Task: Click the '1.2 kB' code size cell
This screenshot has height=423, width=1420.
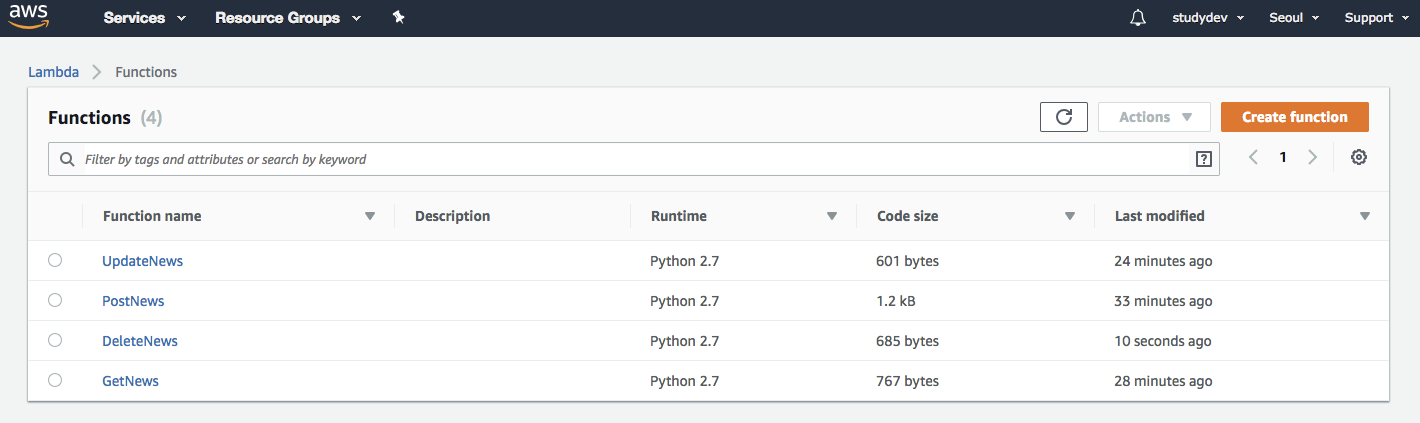Action: [896, 301]
